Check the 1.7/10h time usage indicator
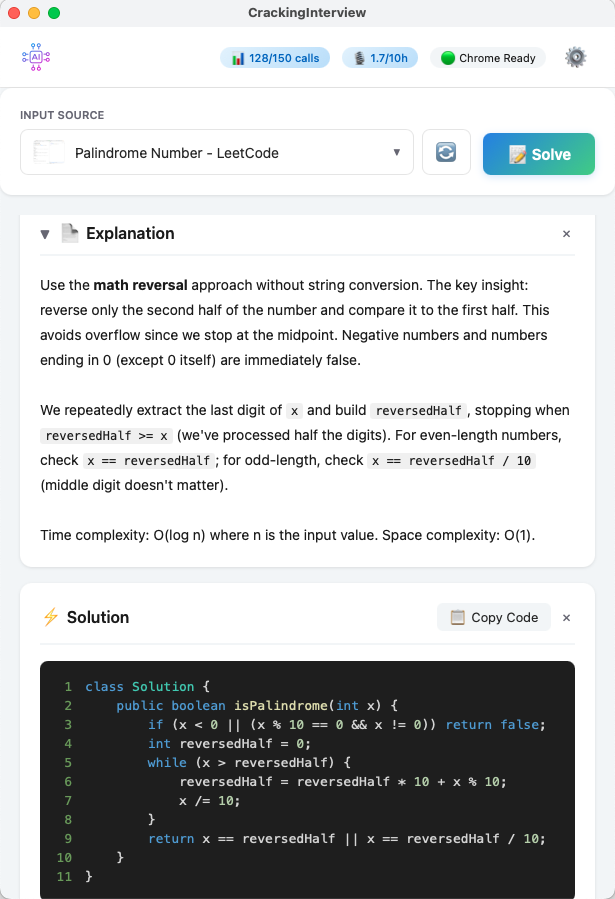The image size is (615, 899). pyautogui.click(x=380, y=58)
